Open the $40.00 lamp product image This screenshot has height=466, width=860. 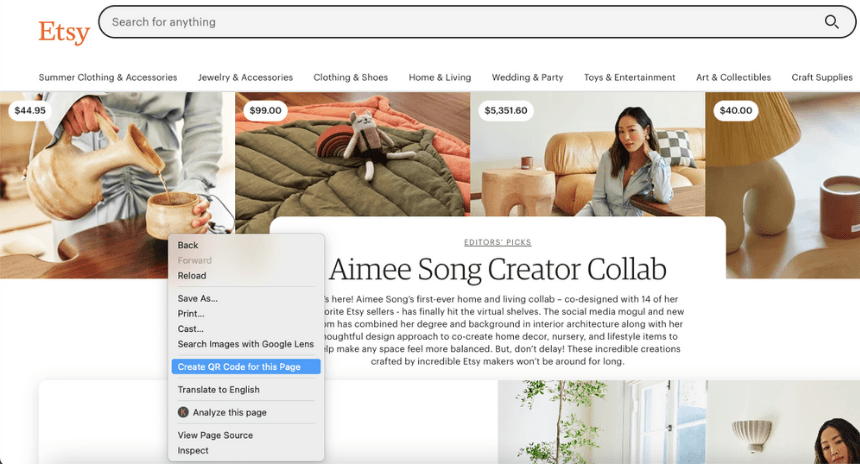783,185
